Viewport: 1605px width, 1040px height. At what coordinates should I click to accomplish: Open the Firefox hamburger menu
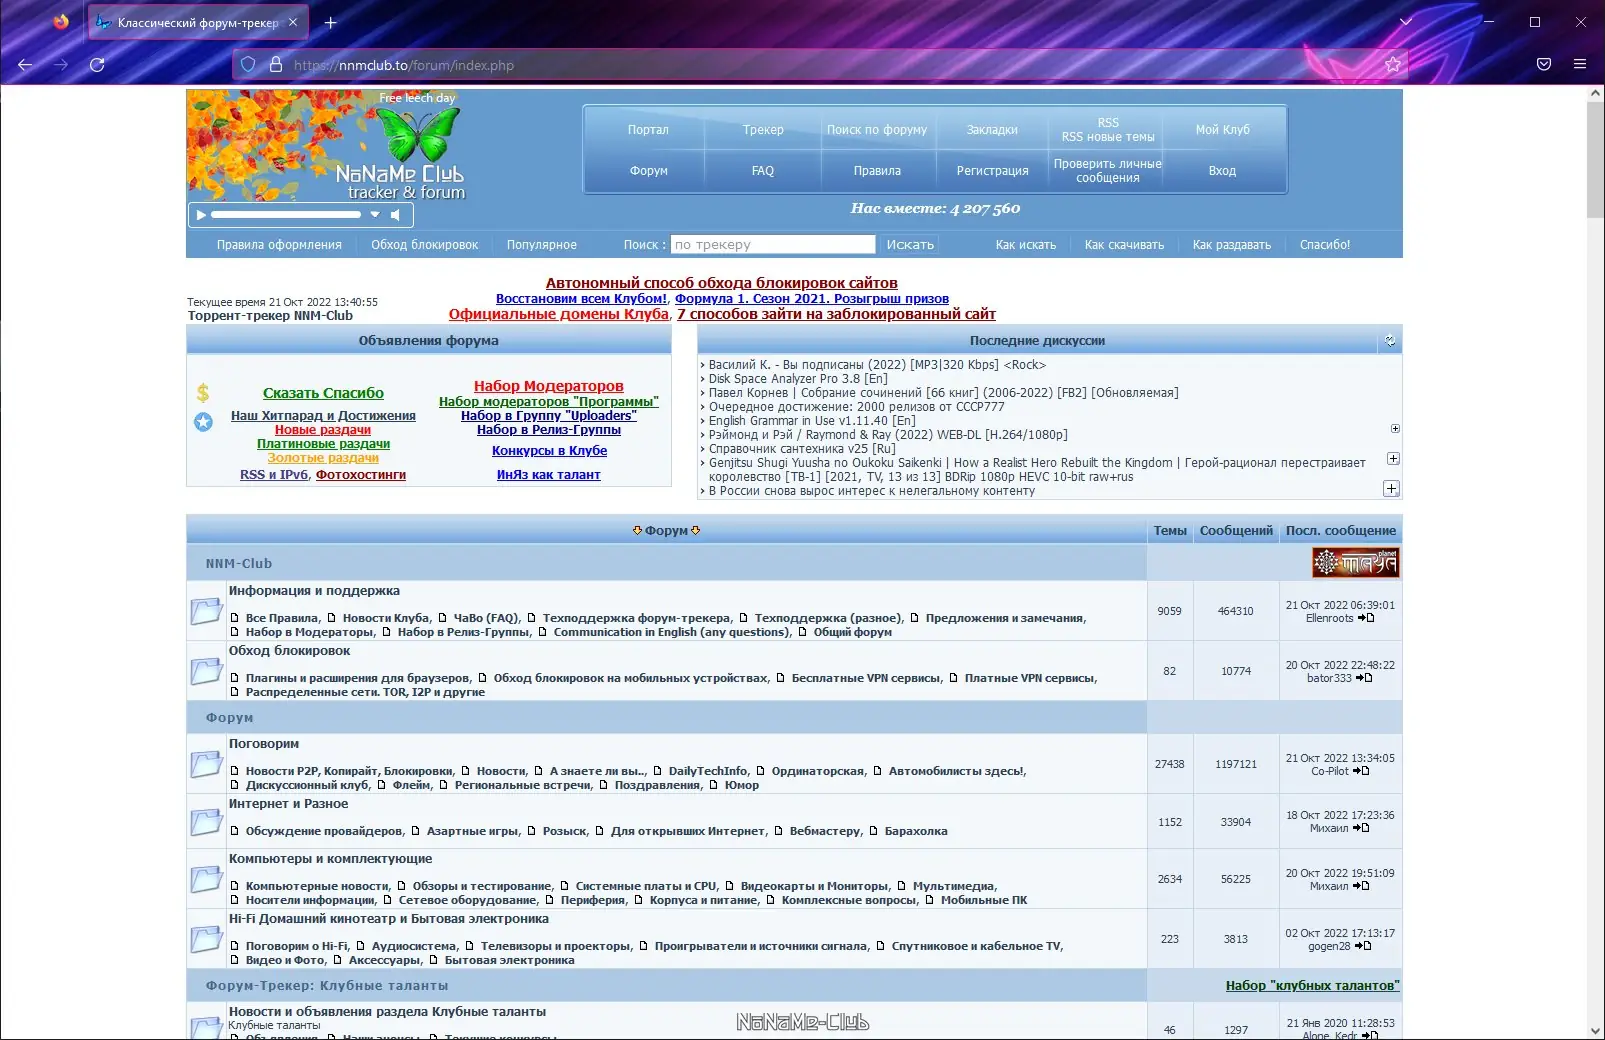[1580, 65]
